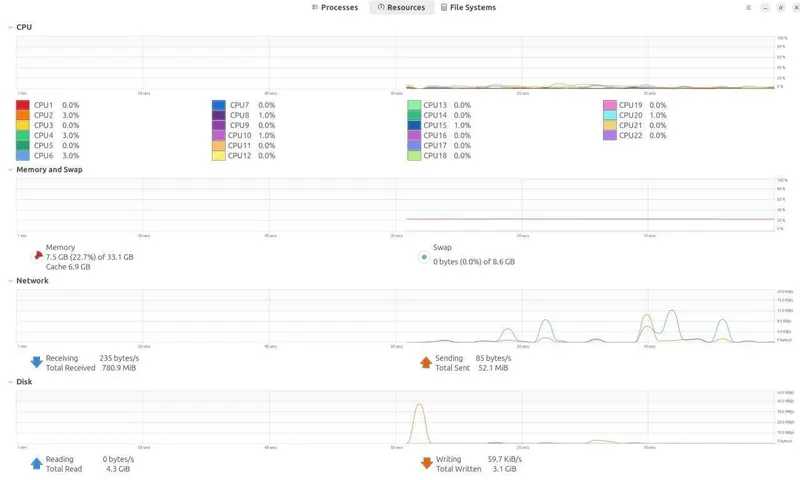Open the CPU7 color swatch
Screen dimensions: 800x480
tap(219, 105)
